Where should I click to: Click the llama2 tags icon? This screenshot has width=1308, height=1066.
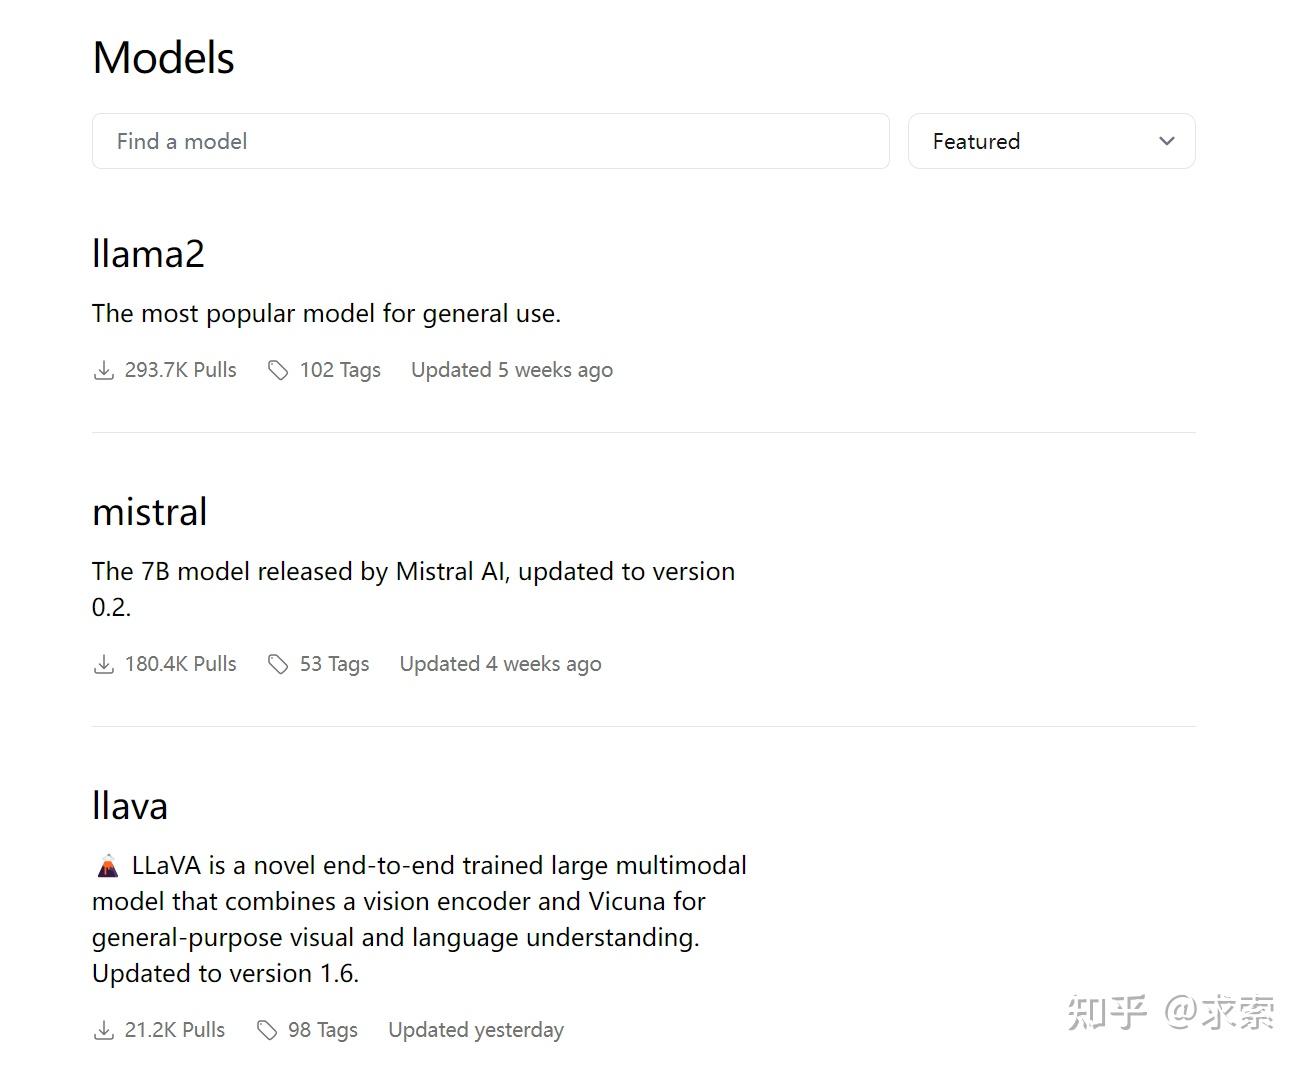278,371
